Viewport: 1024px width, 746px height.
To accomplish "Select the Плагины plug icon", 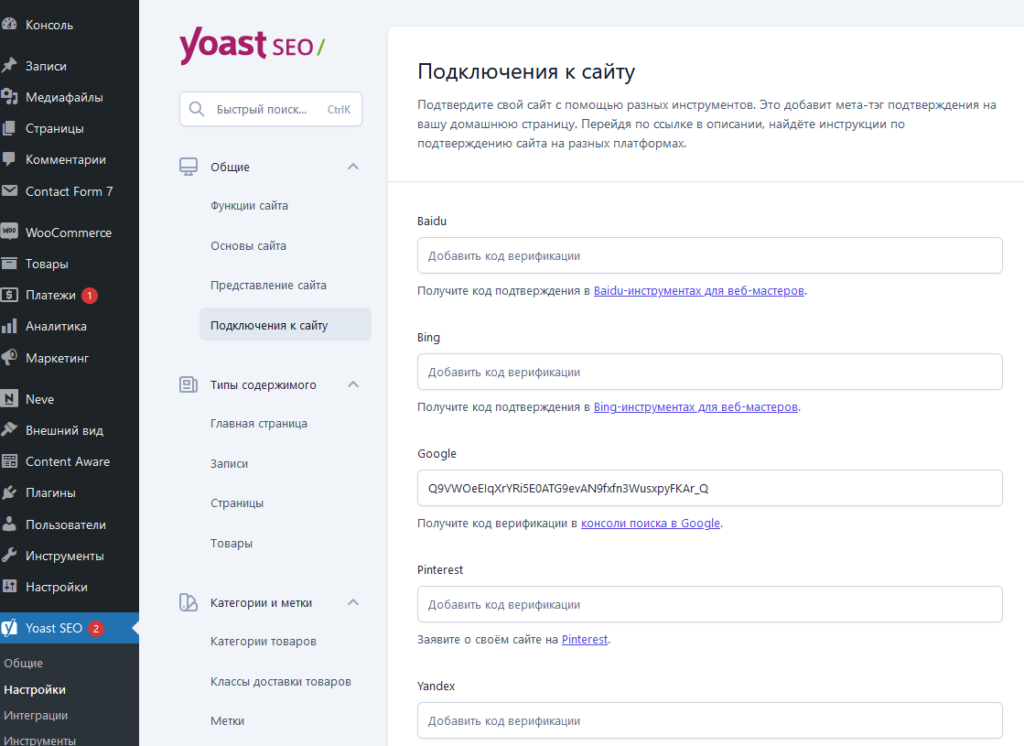I will (9, 493).
